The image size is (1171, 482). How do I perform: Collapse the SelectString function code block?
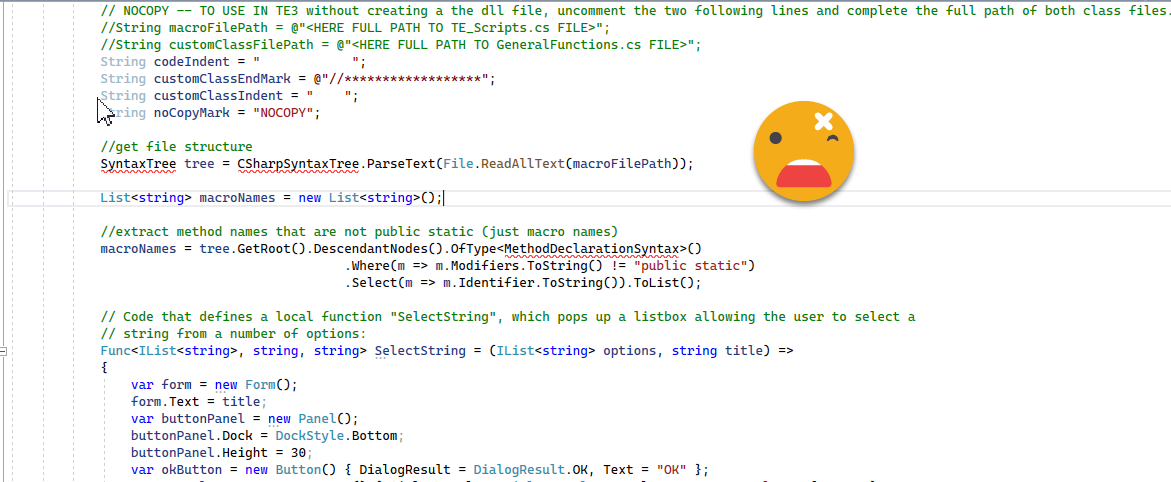pos(4,351)
